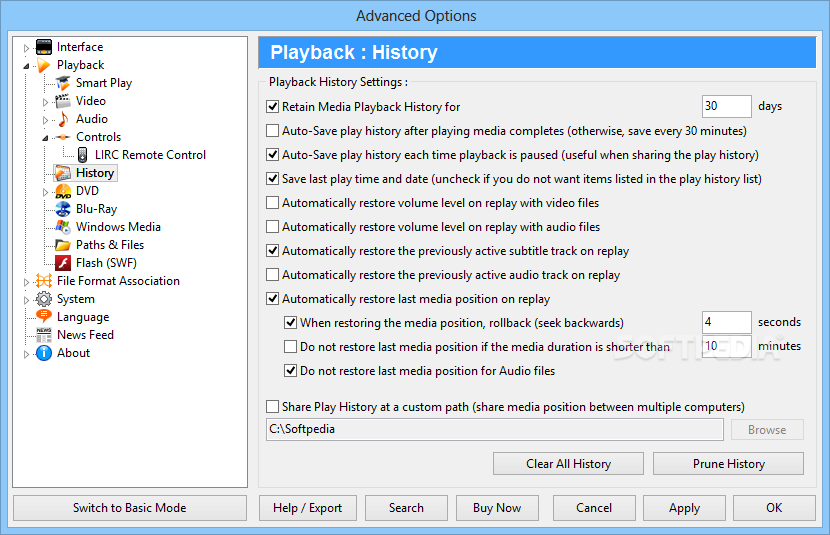Enable restore volume level with video files
Screen dimensions: 830x535
(x=272, y=203)
